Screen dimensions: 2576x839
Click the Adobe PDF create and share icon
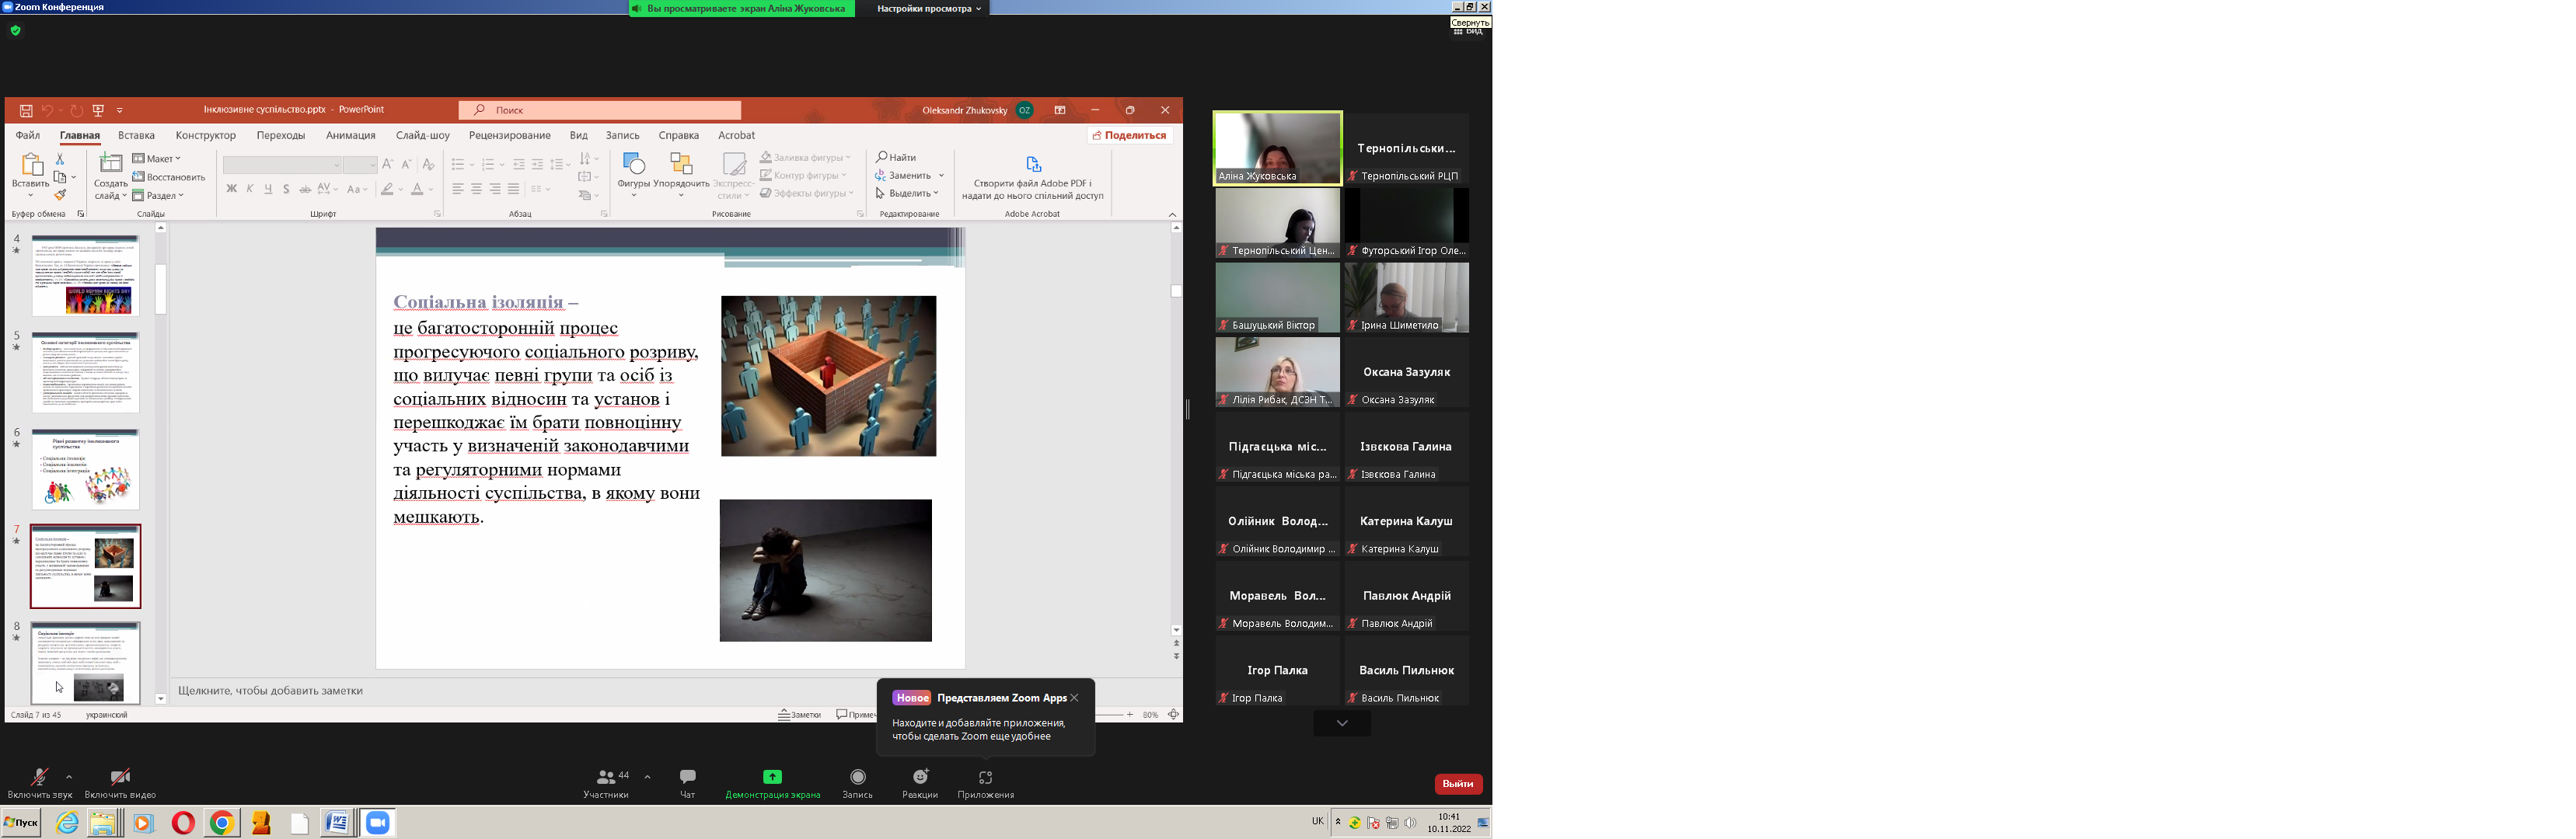(1033, 163)
